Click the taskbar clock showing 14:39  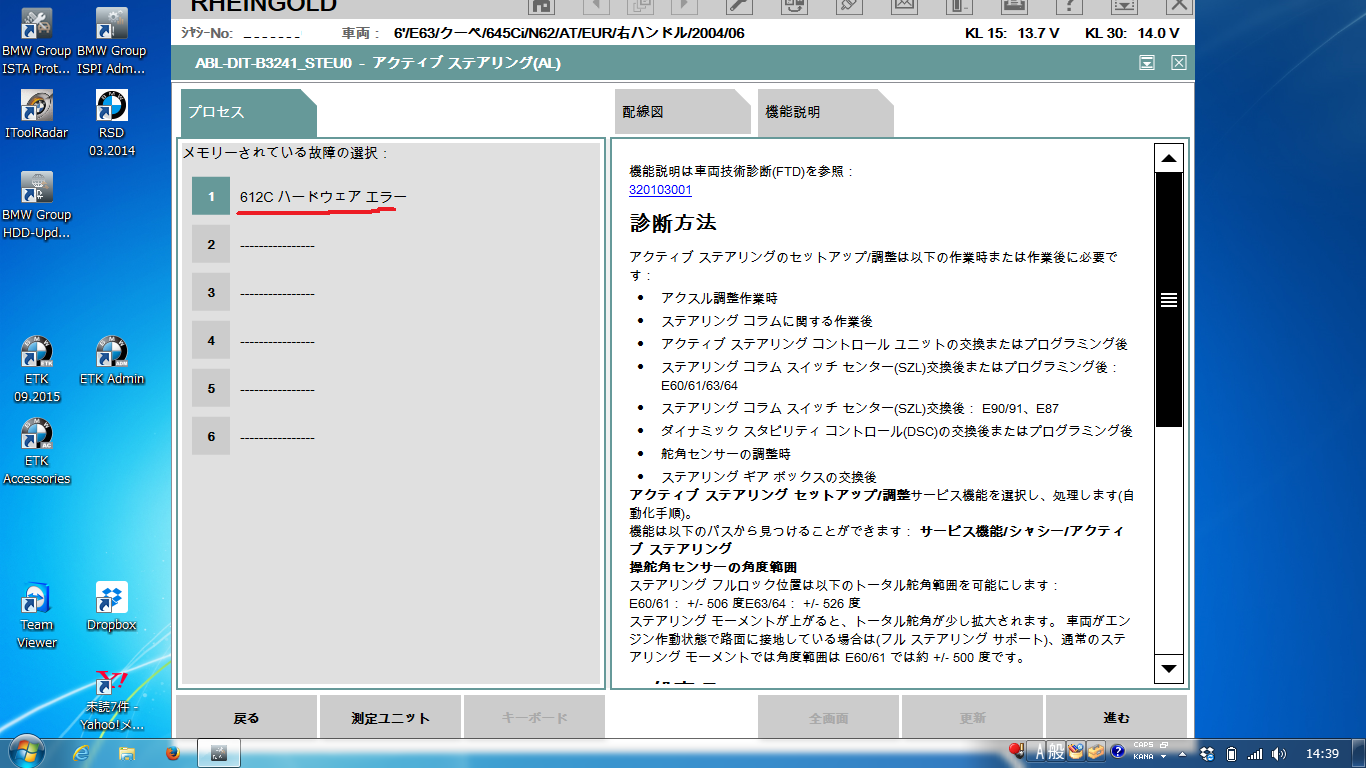[x=1323, y=753]
